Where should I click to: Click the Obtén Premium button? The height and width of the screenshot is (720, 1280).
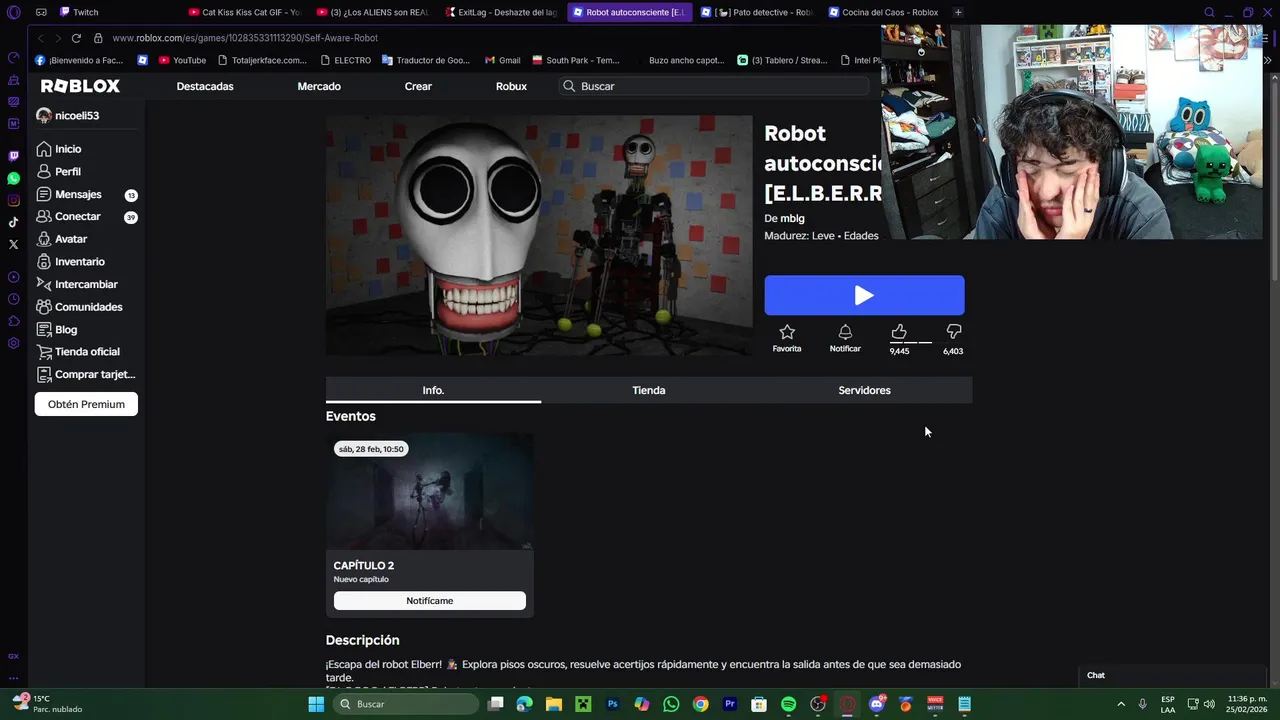tap(86, 404)
